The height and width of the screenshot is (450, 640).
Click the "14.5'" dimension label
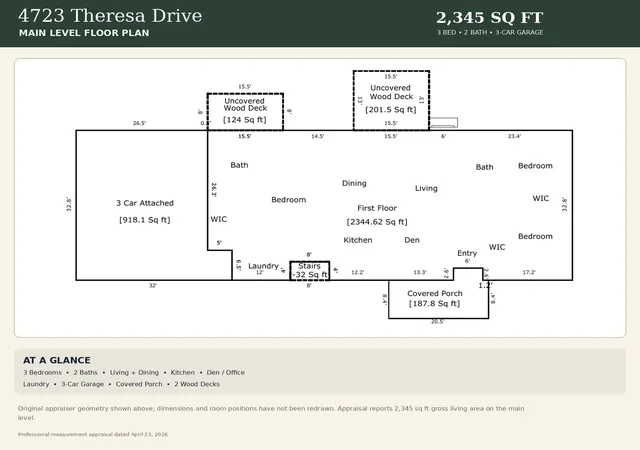(318, 136)
